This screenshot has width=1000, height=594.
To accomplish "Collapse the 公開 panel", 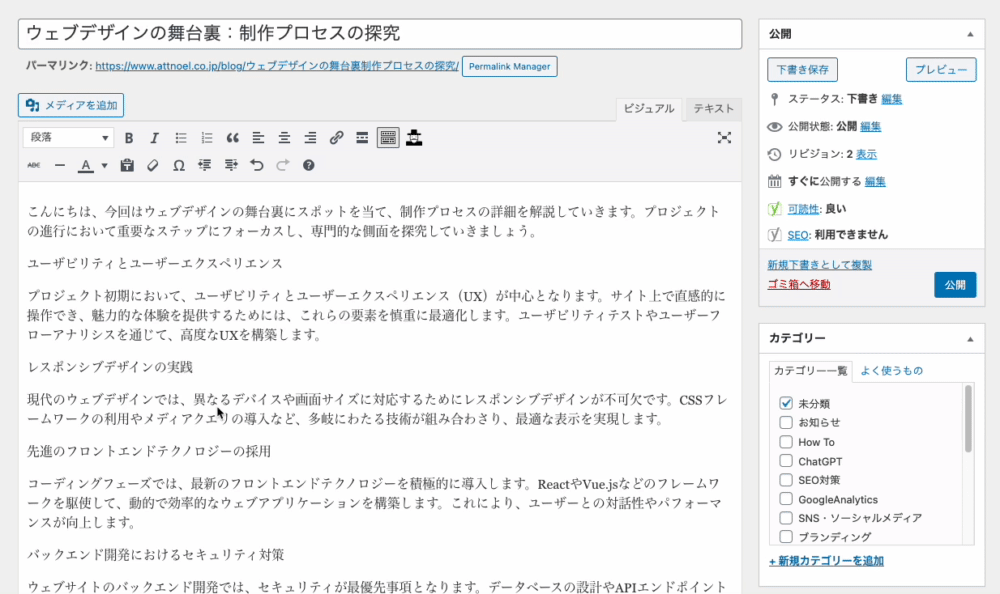I will pos(970,34).
